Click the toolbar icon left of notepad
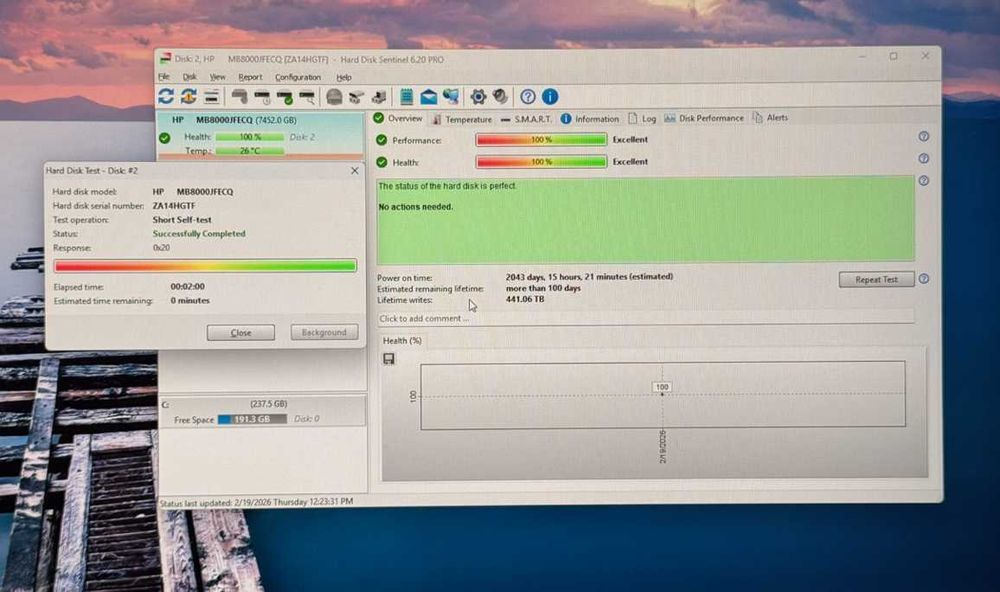 click(379, 97)
